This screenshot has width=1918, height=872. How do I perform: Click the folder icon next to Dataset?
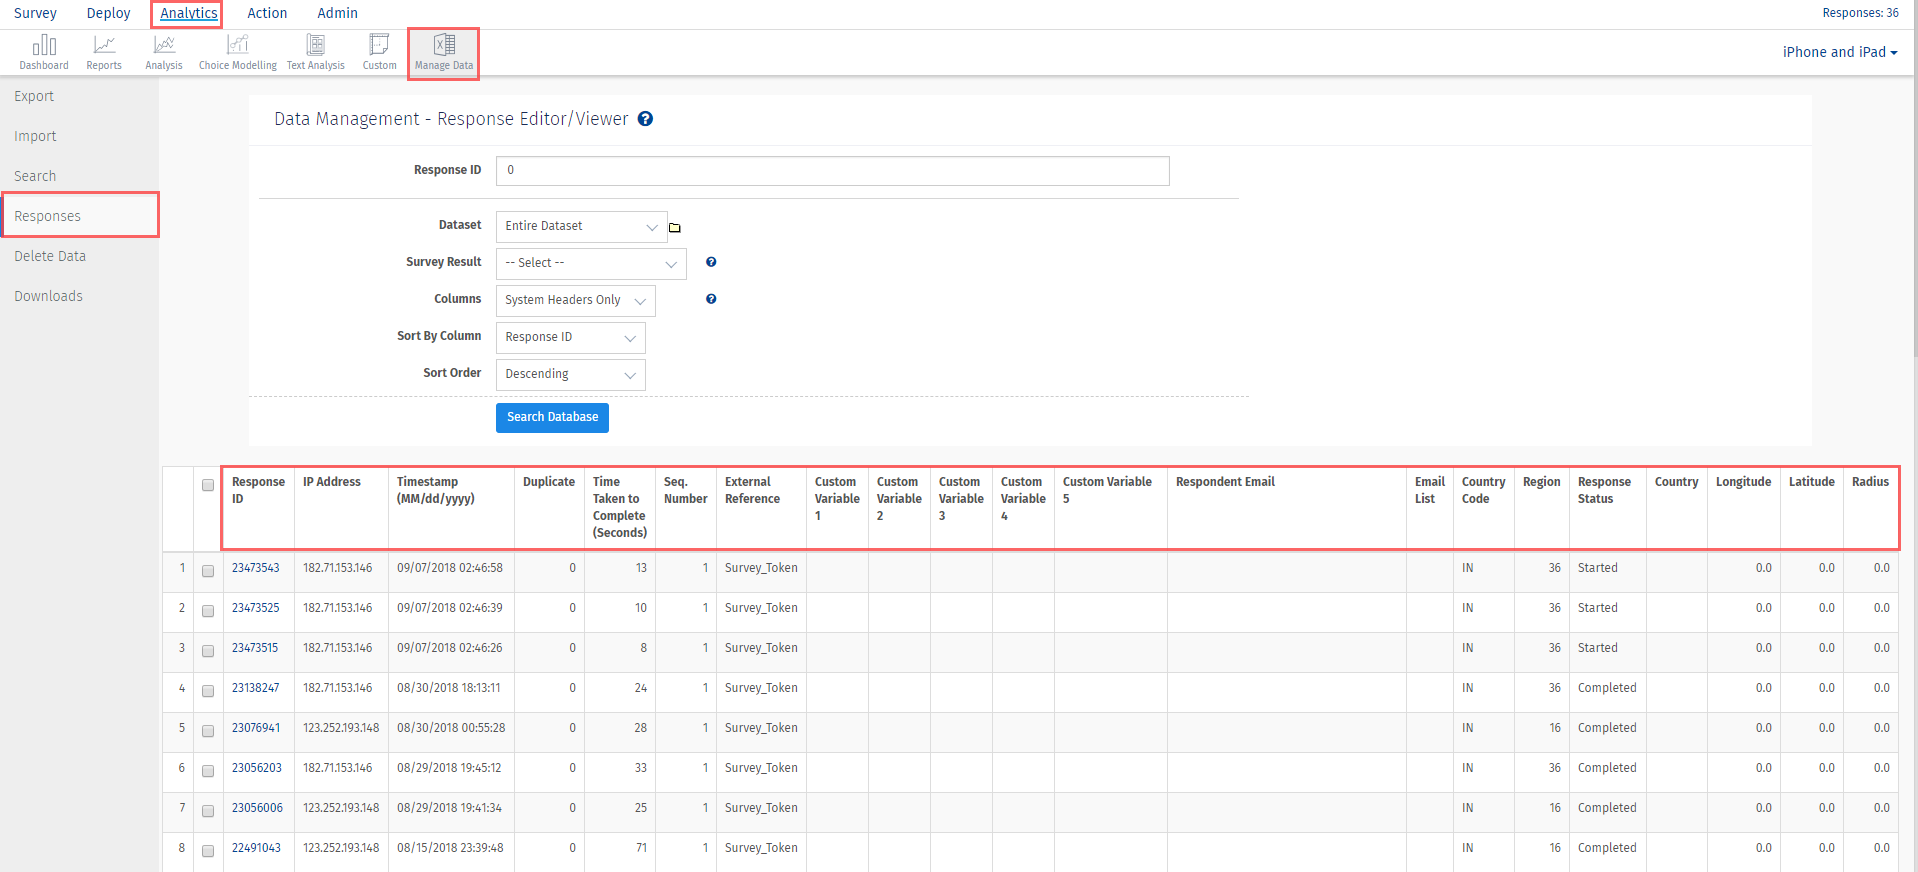[675, 228]
